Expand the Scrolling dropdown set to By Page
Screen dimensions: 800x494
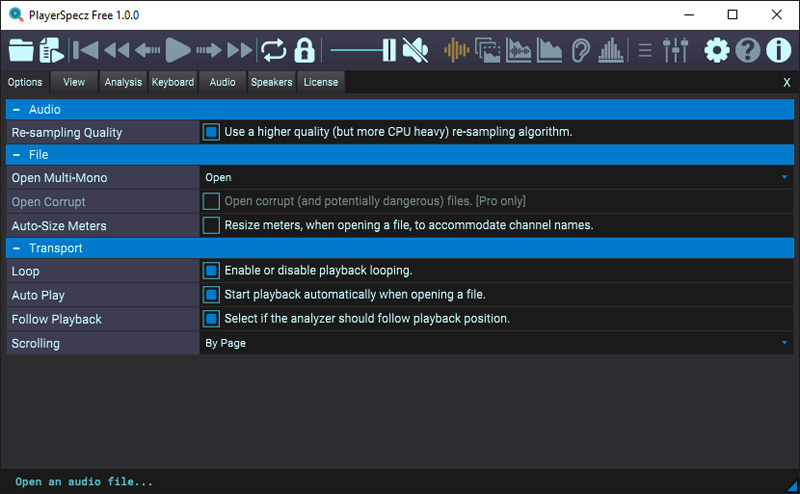click(x=496, y=343)
